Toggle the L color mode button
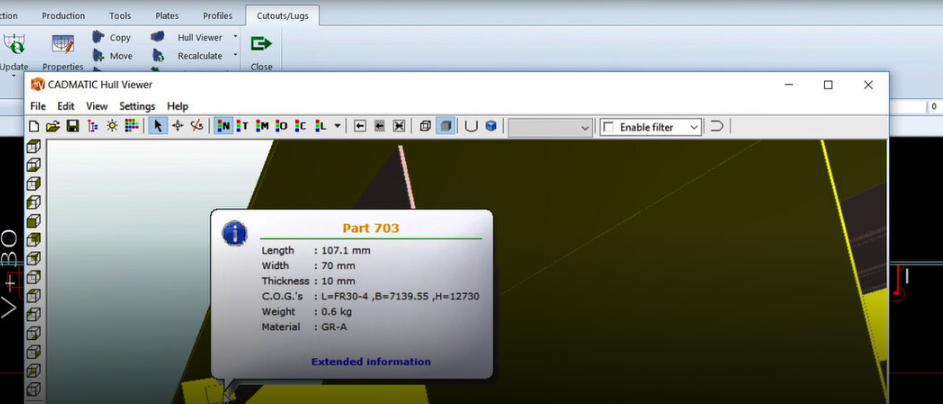 [321, 126]
